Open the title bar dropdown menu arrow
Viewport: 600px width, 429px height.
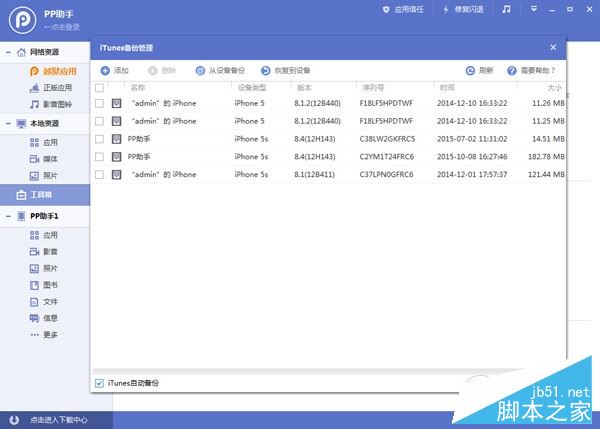[533, 9]
